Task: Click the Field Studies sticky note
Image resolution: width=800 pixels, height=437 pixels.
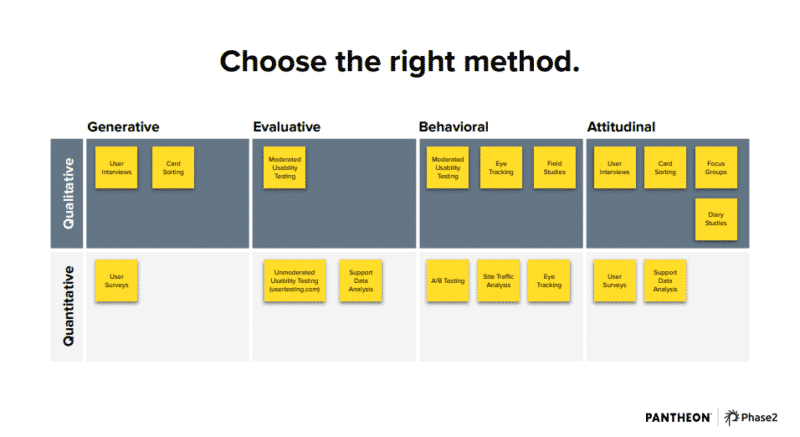Action: (555, 168)
